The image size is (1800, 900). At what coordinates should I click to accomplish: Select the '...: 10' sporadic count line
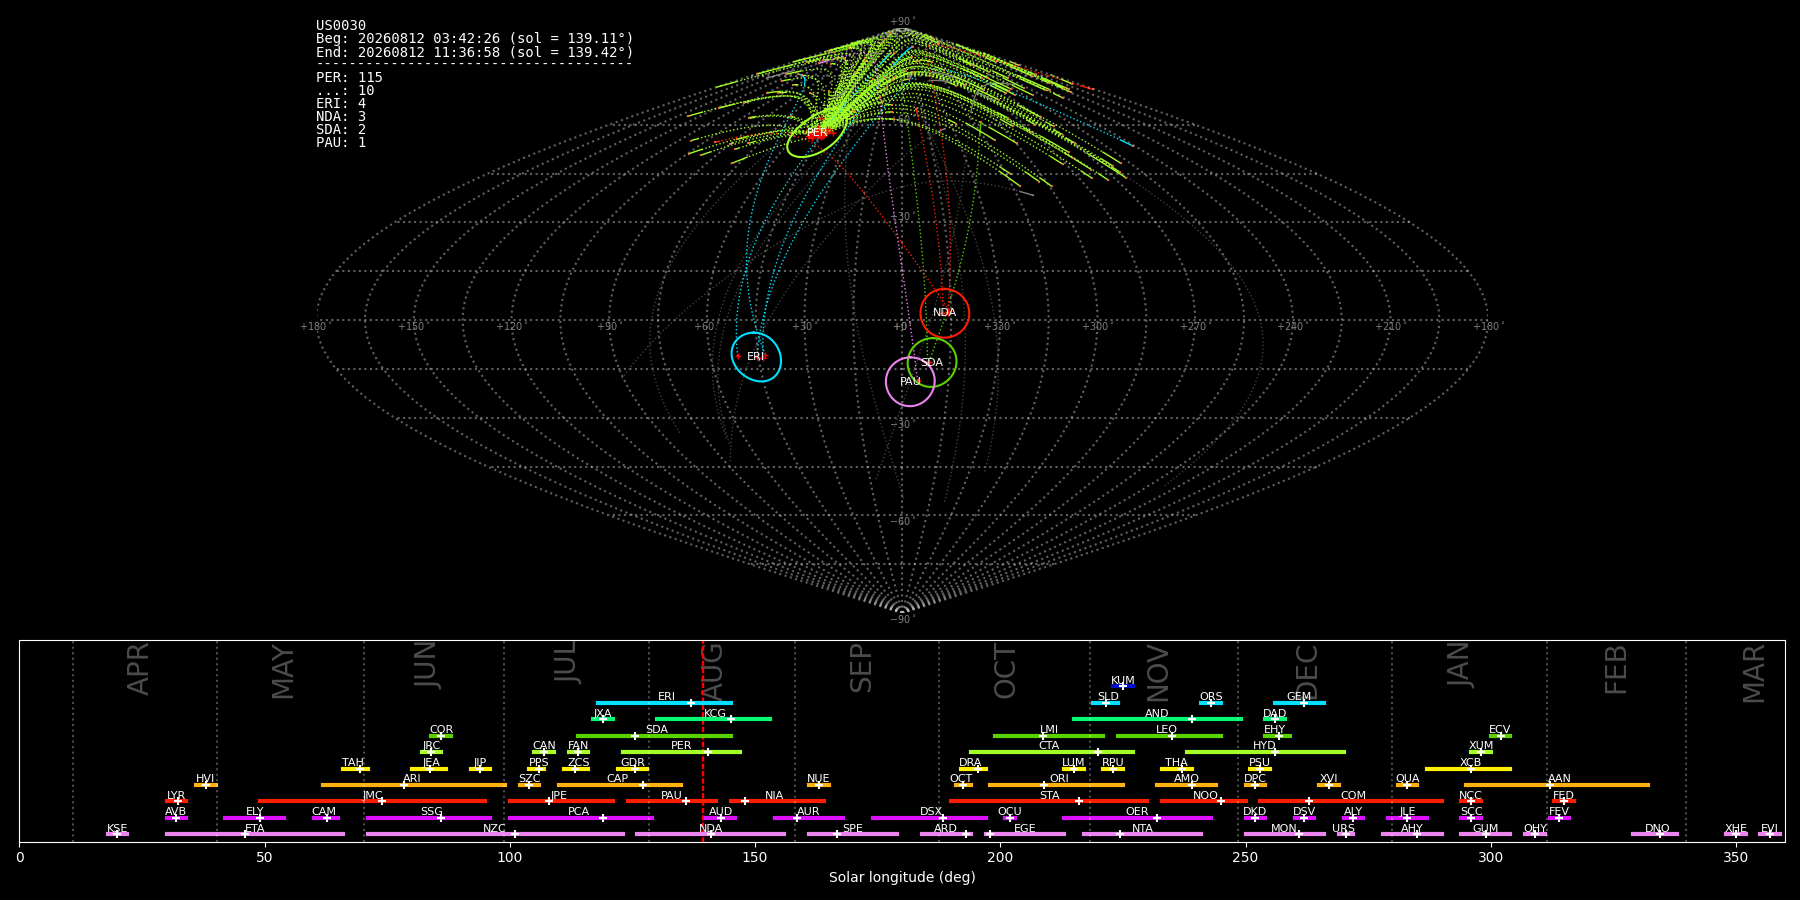coord(345,91)
